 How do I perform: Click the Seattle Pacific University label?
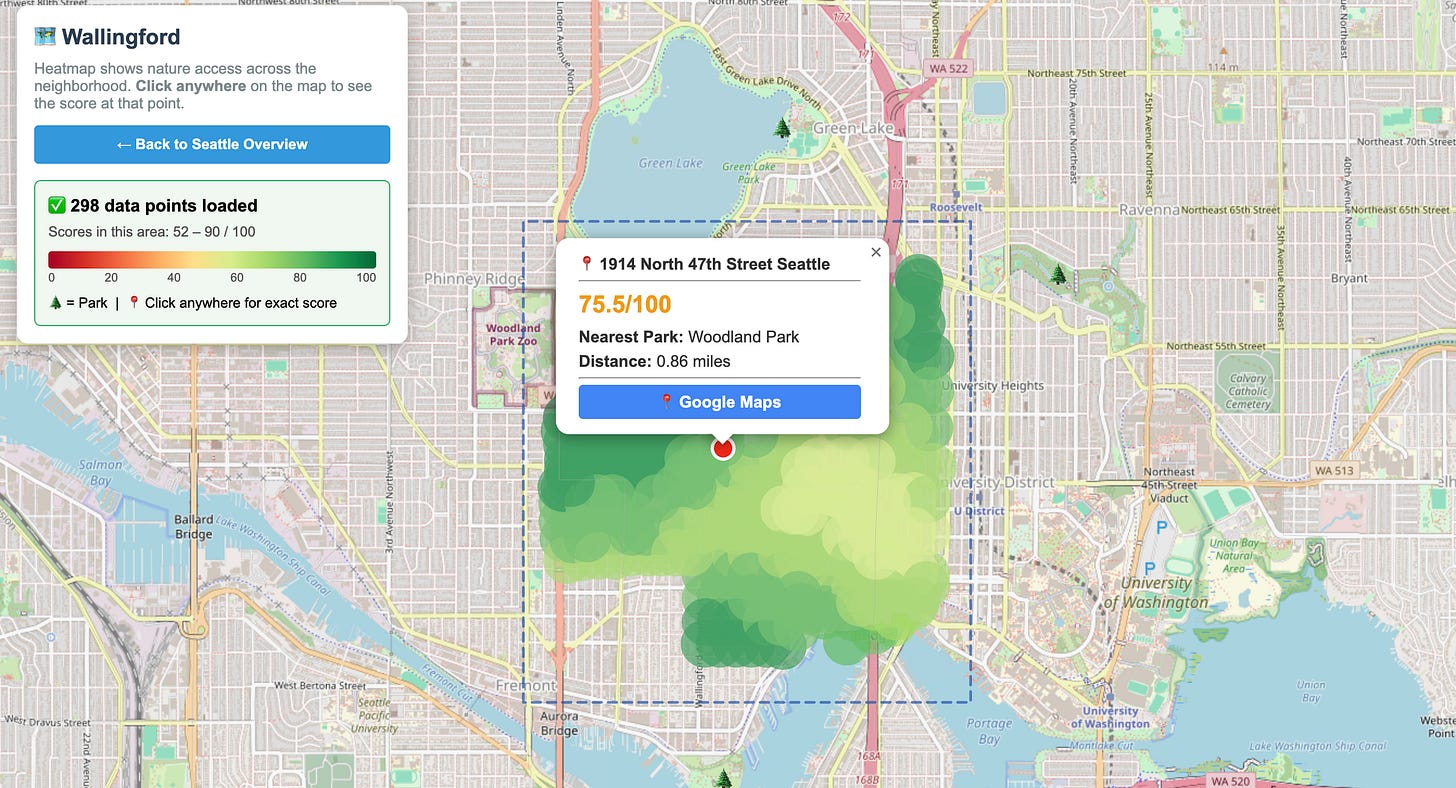375,715
